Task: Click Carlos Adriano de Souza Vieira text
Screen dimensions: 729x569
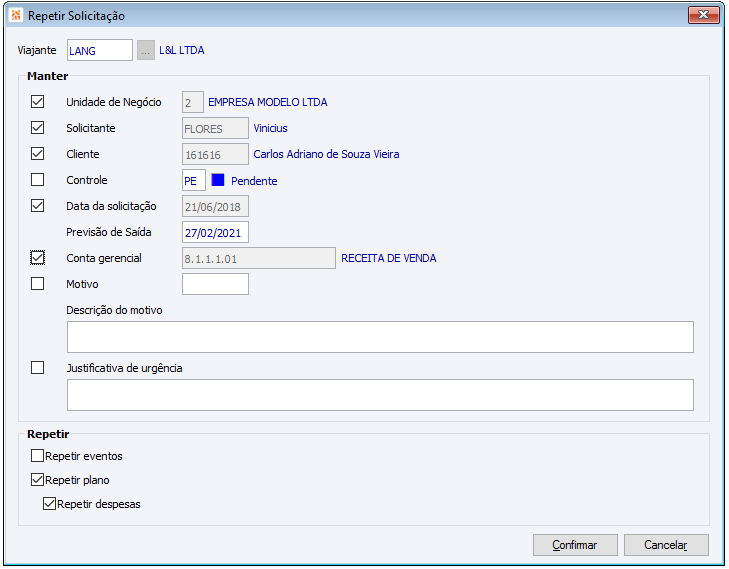Action: click(x=326, y=154)
